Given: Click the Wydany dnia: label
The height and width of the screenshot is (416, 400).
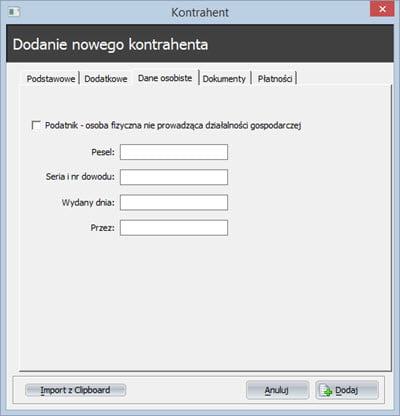Looking at the screenshot, I should pos(88,202).
